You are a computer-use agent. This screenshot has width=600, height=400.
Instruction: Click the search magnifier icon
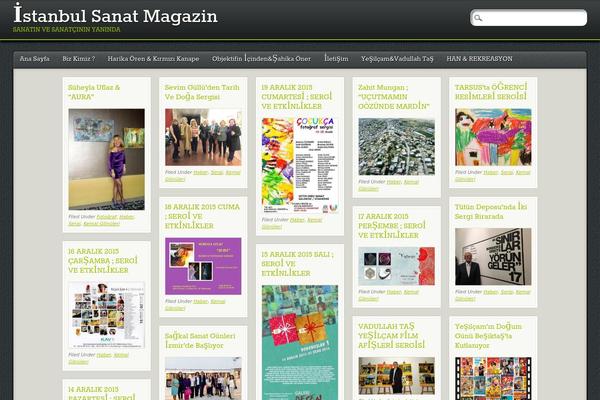click(x=478, y=18)
